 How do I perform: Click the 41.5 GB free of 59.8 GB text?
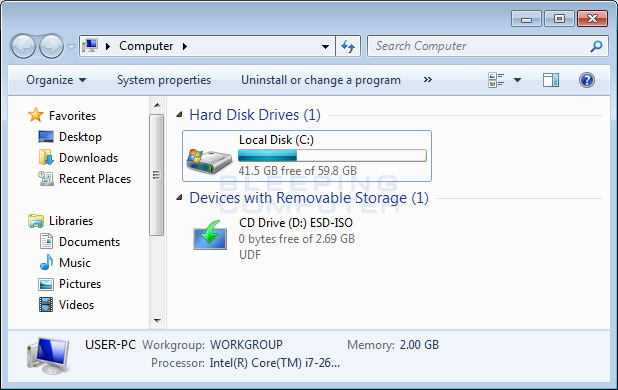coord(298,171)
